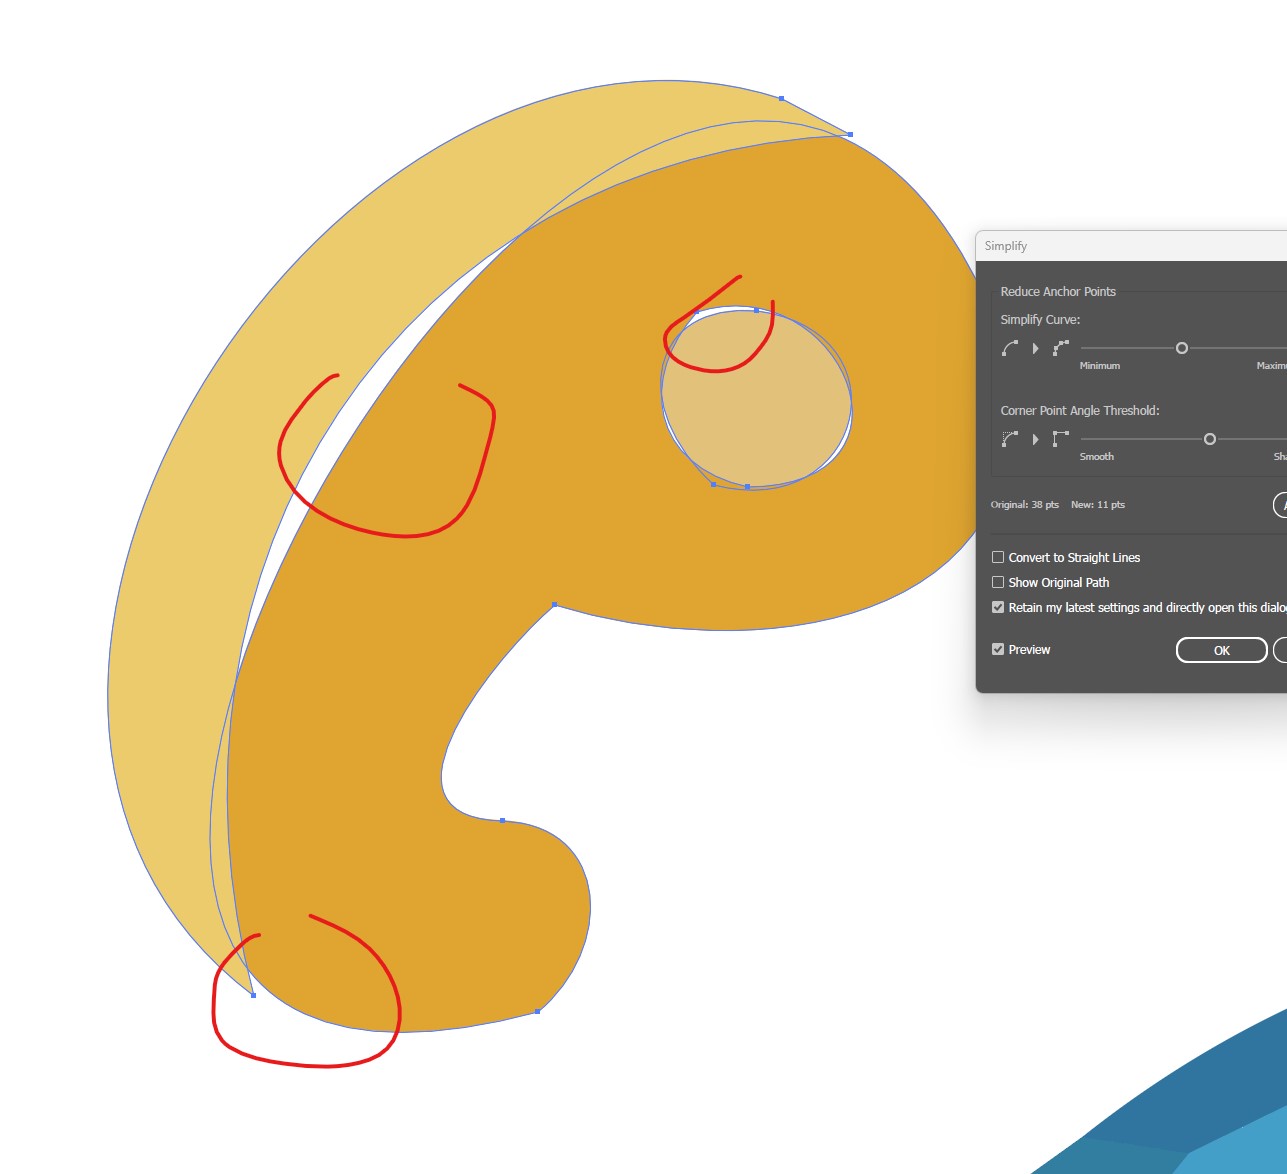
Task: Click the arrow indicator beside Corner Threshold icons
Action: click(1035, 439)
